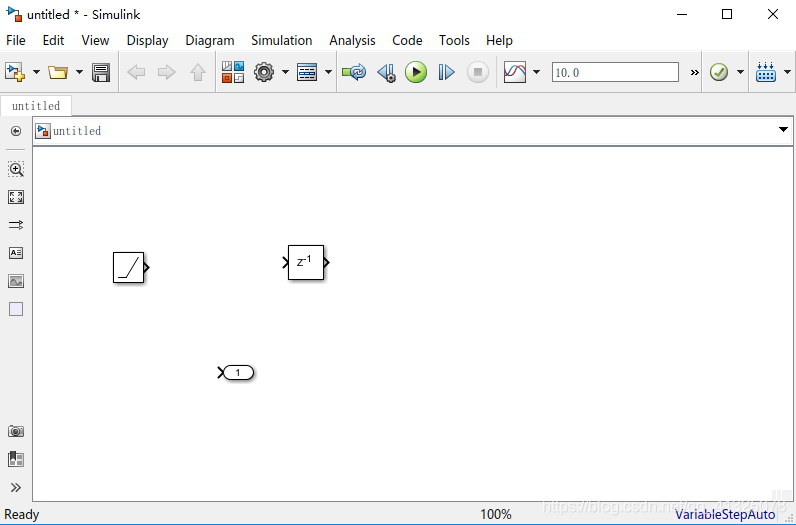Open the Model Explorer icon
Screen dimensions: 796x525
(x=307, y=72)
